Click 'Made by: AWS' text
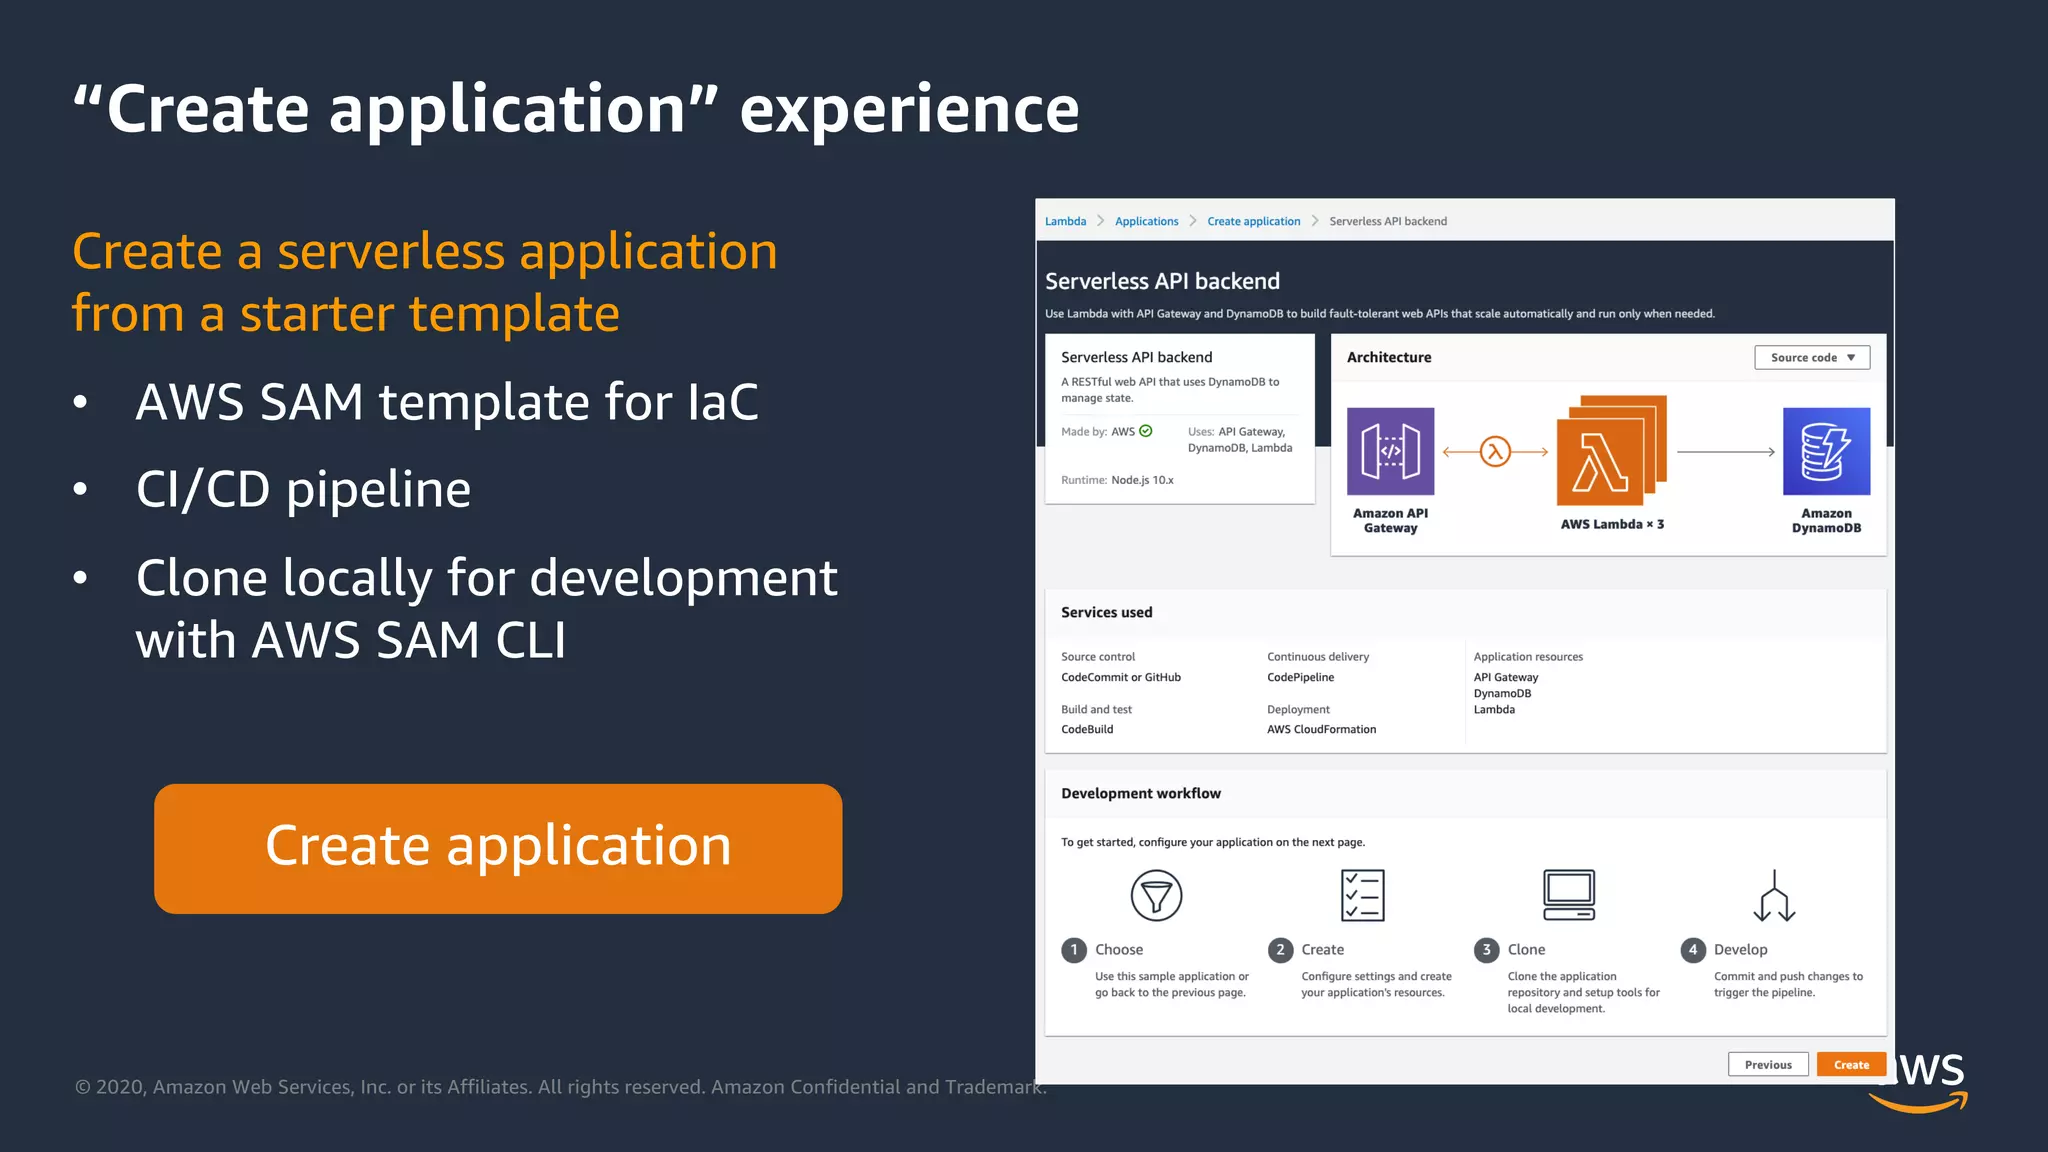This screenshot has width=2048, height=1152. pos(1098,432)
